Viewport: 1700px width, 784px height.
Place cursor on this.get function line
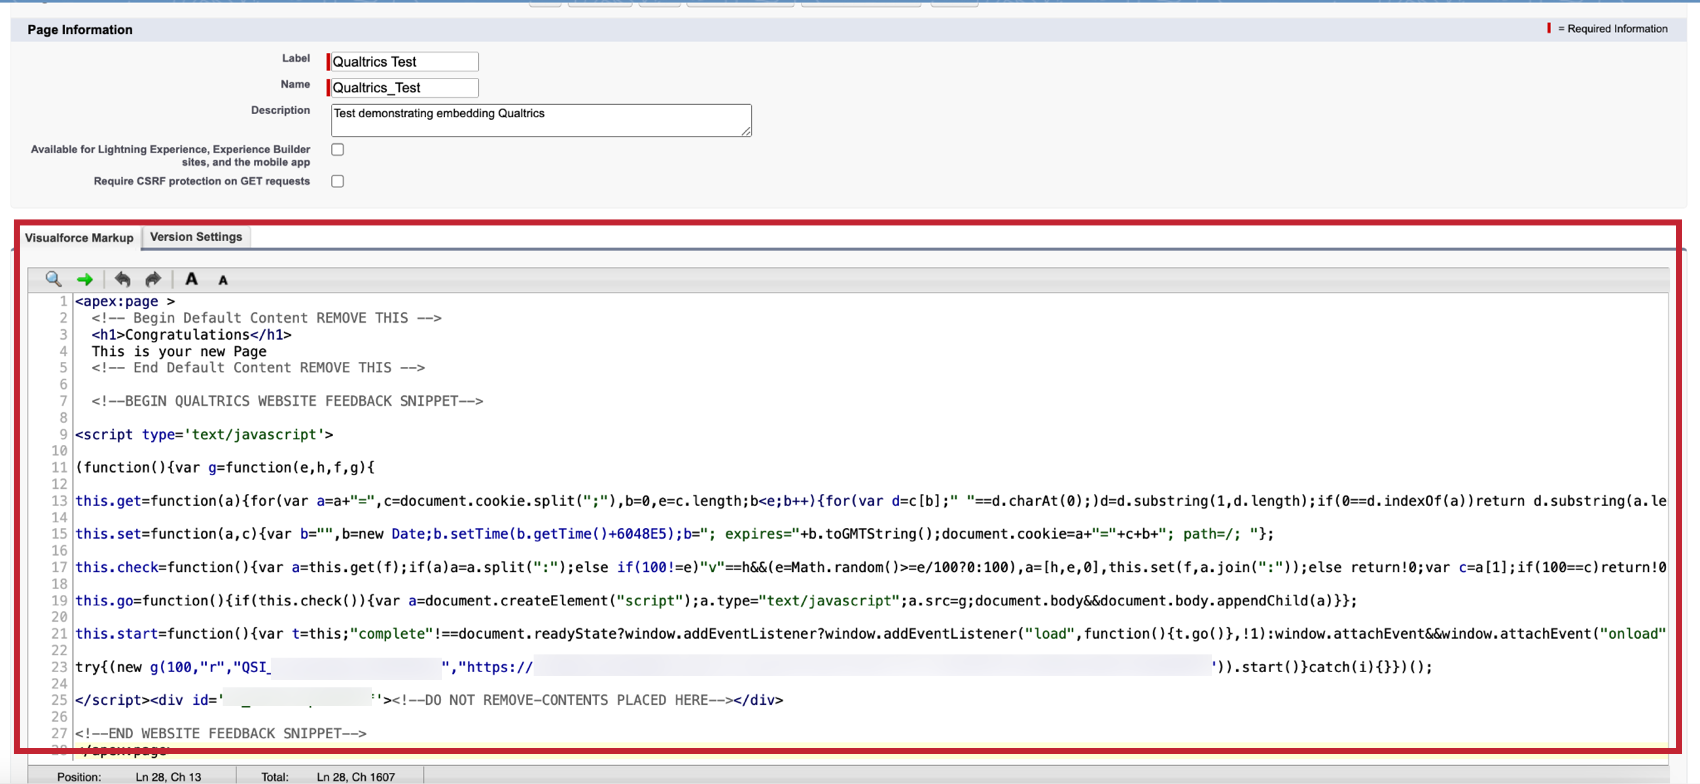[x=870, y=501]
